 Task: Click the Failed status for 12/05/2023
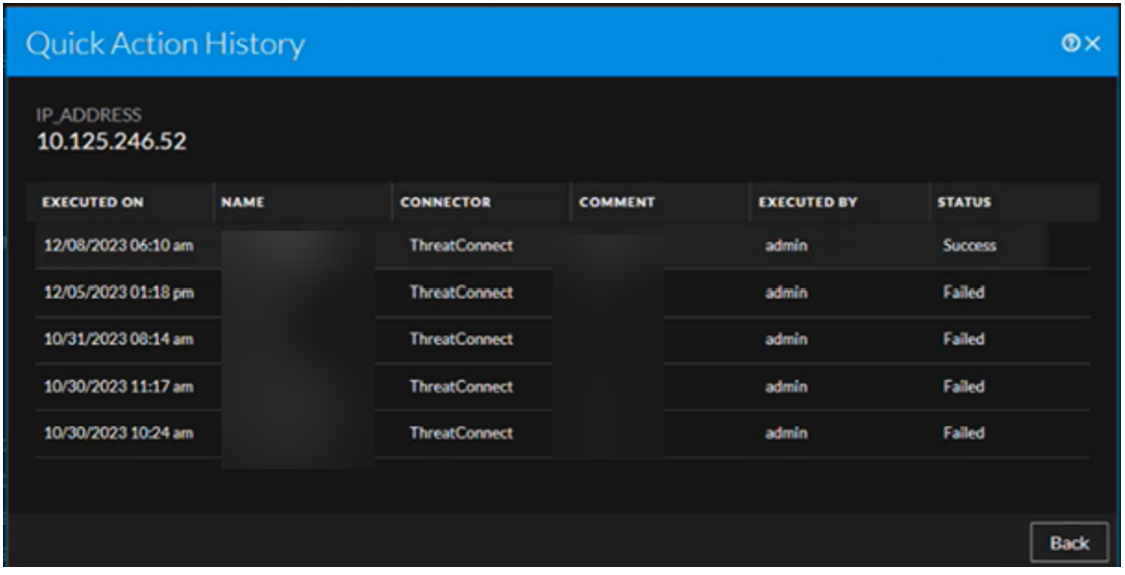point(963,293)
